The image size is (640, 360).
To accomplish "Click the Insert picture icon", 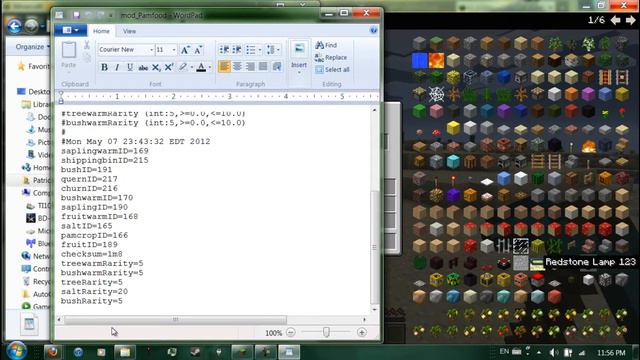I will 299,50.
